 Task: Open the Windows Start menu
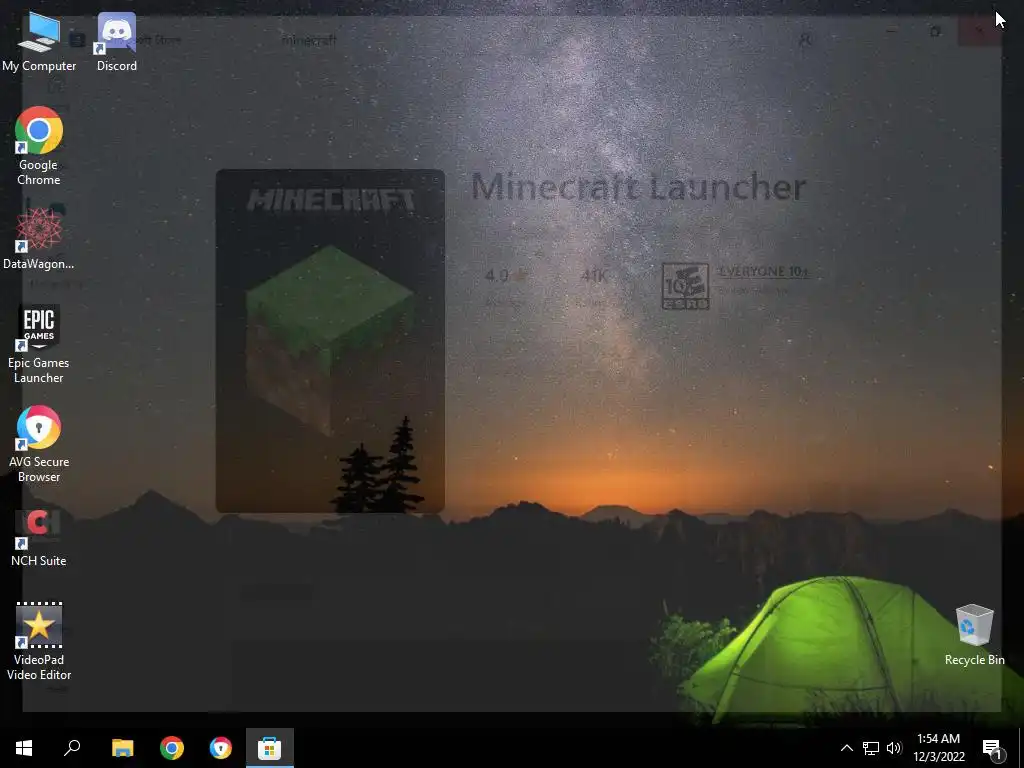point(24,748)
